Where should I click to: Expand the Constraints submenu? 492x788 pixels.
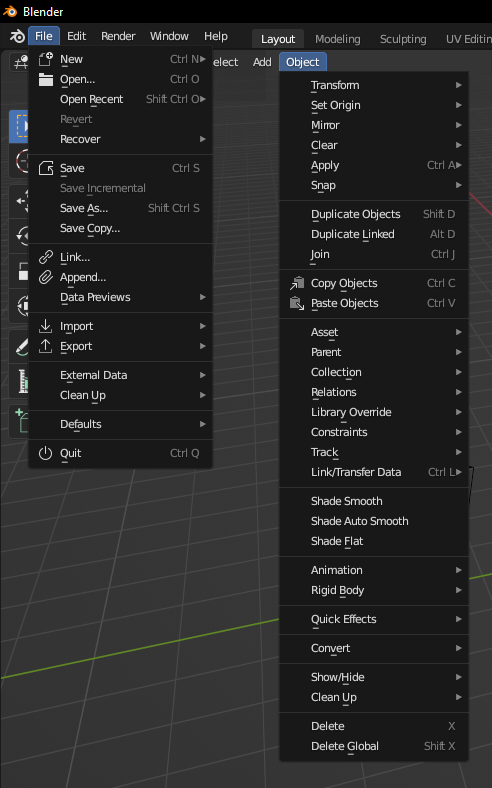tap(374, 432)
